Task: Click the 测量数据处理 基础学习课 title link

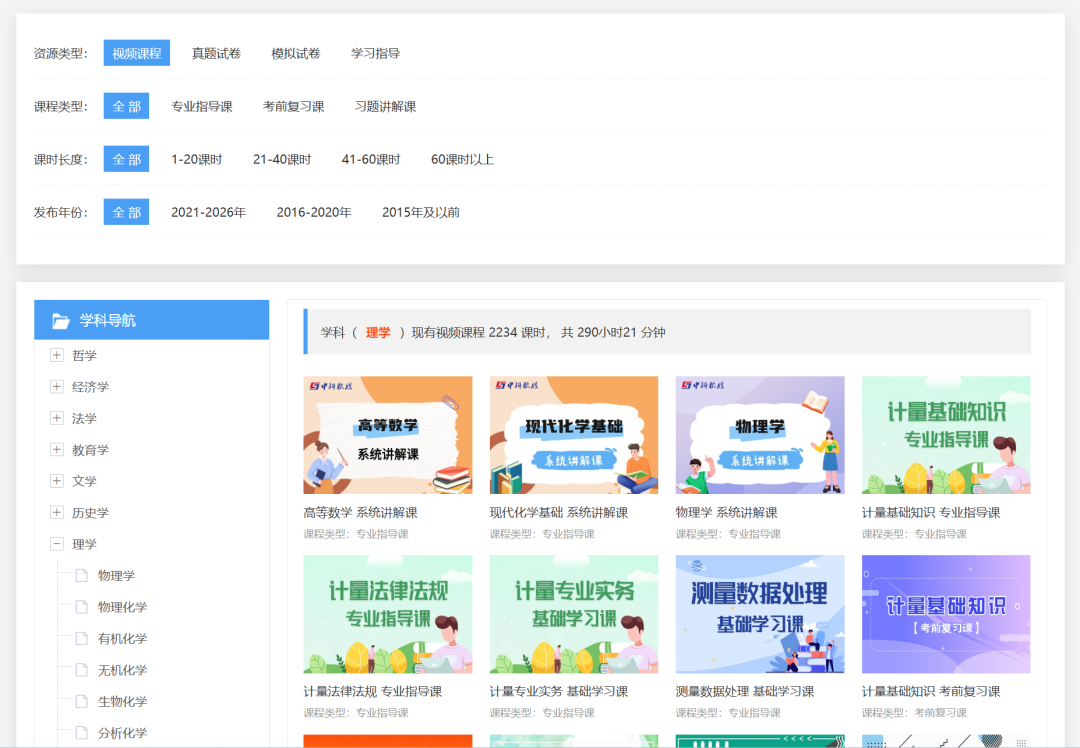Action: tap(745, 692)
